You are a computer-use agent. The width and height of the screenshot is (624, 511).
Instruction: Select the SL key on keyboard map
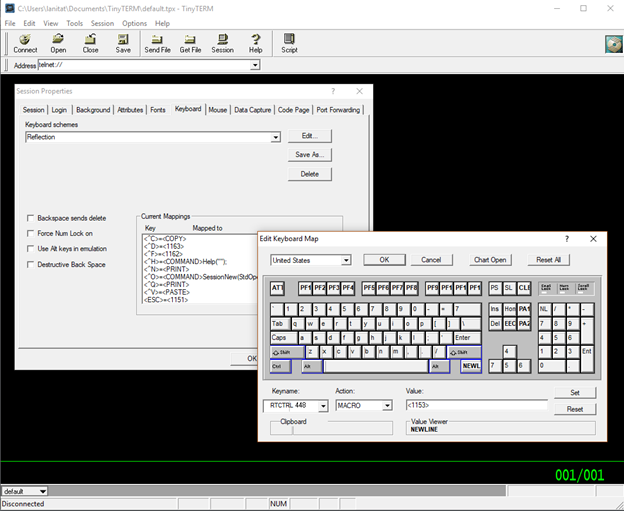click(x=509, y=288)
